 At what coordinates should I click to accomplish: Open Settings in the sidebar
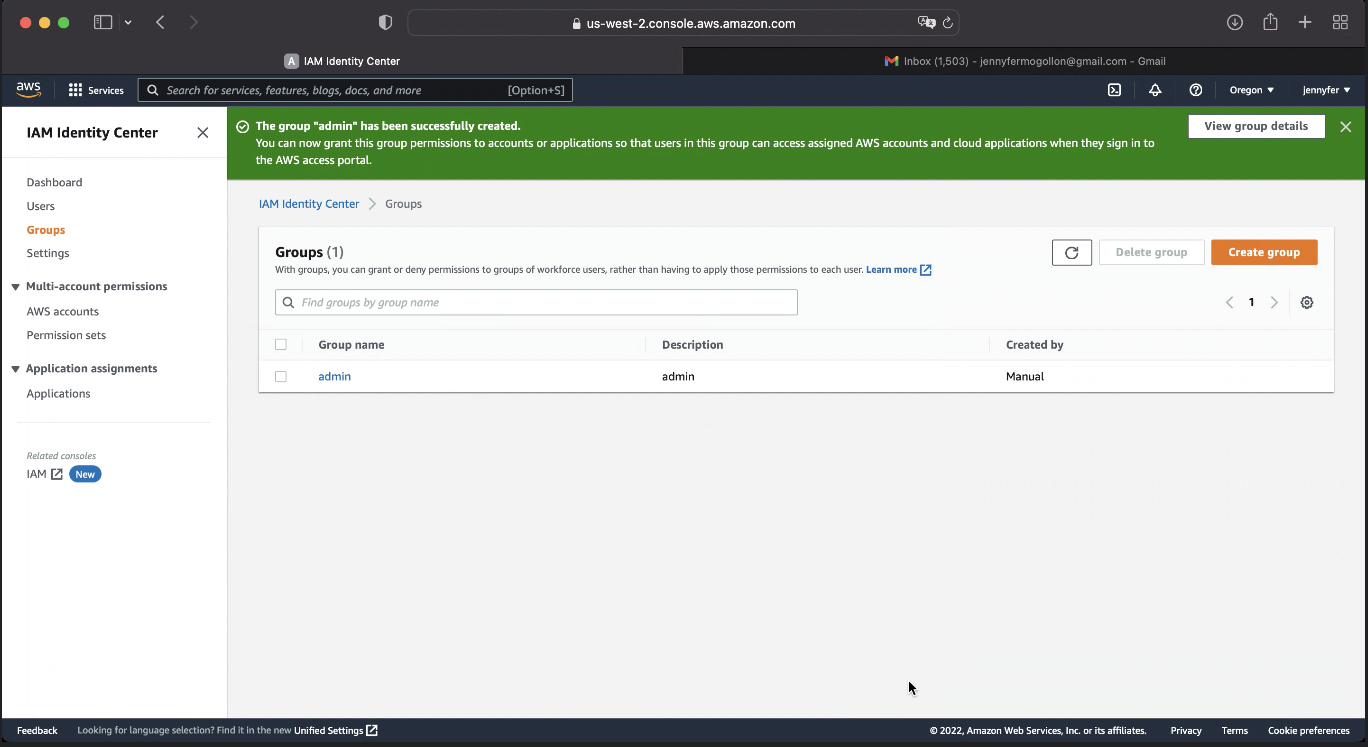48,254
